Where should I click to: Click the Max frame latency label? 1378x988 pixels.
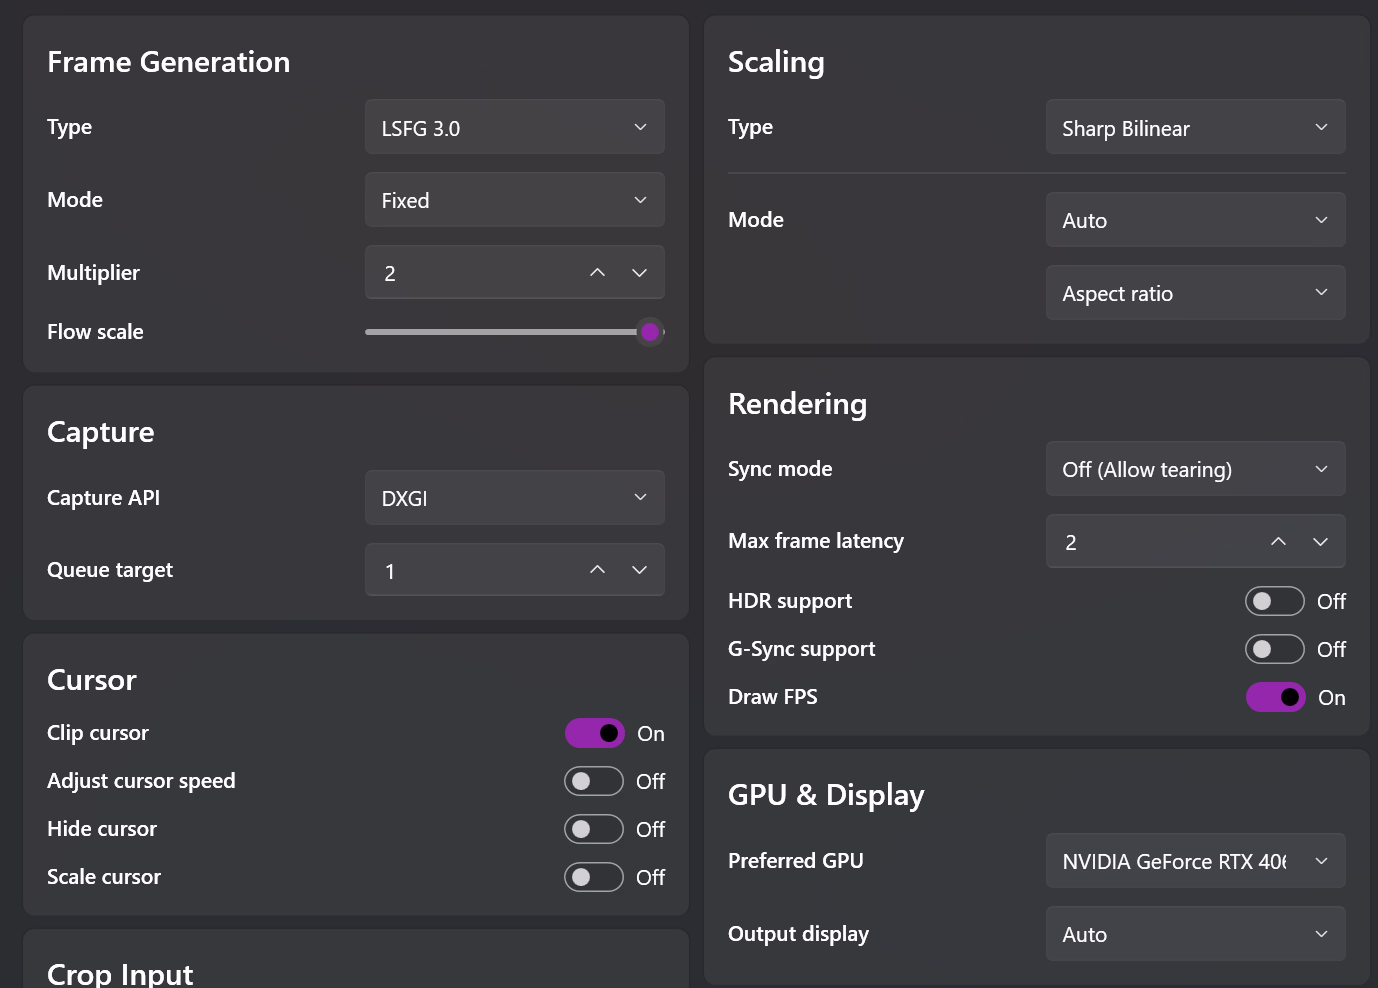tap(816, 541)
